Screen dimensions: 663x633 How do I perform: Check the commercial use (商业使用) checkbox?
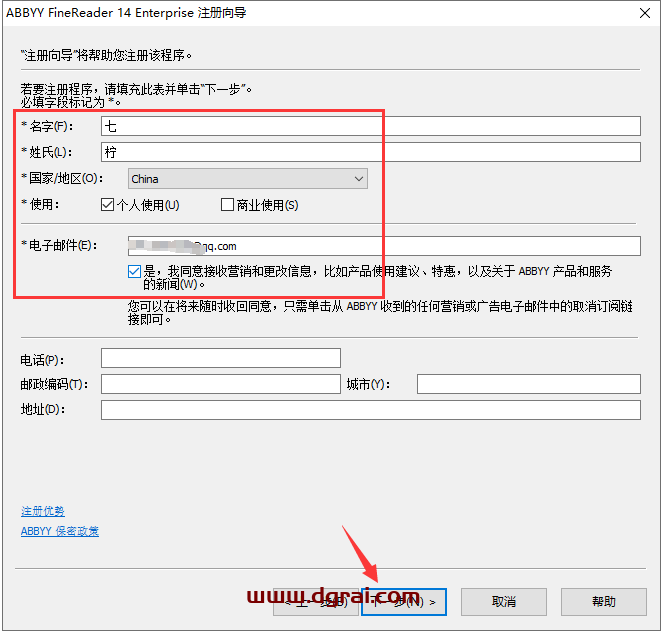[x=227, y=205]
